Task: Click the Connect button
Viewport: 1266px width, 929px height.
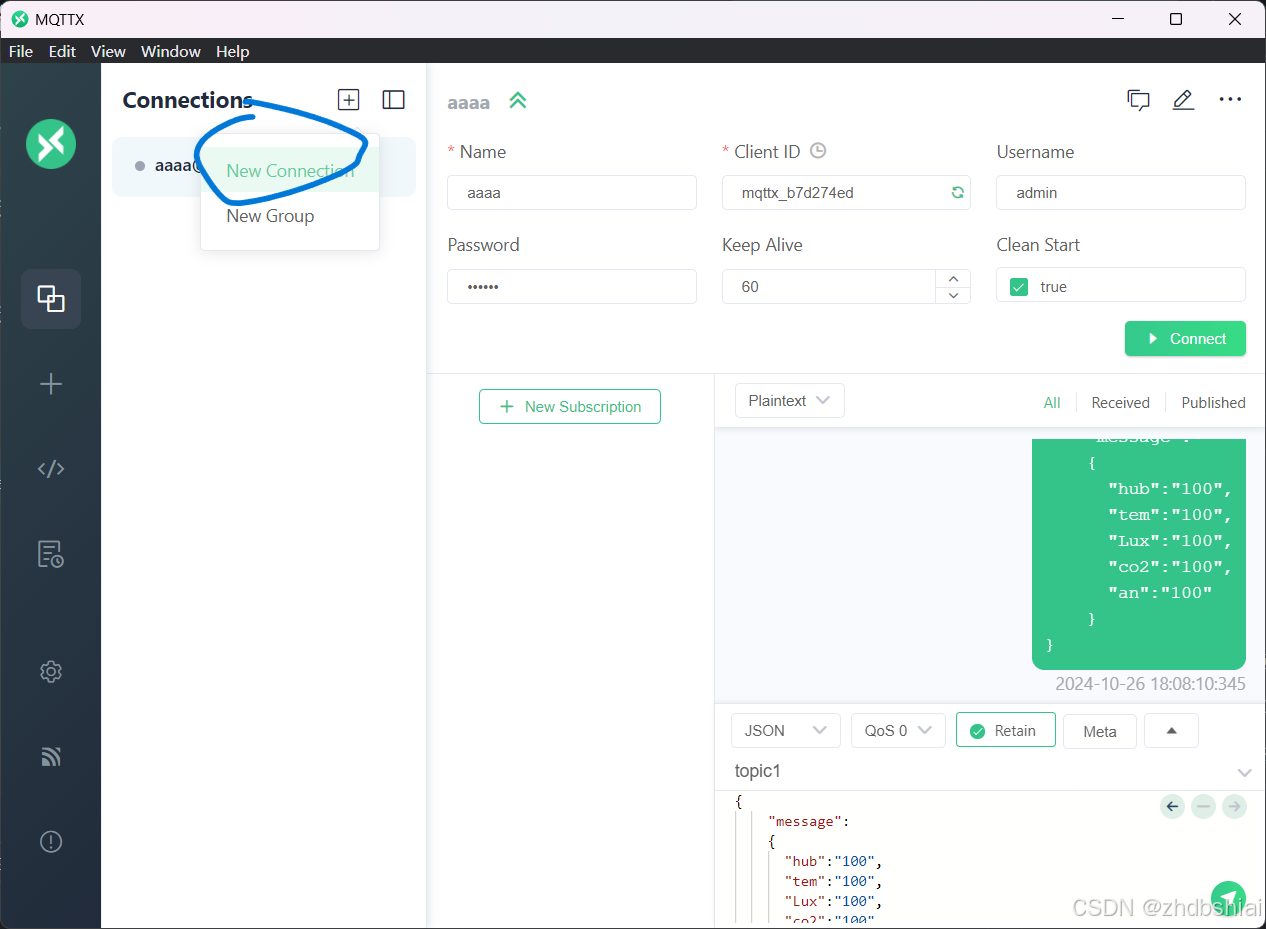Action: pos(1185,339)
